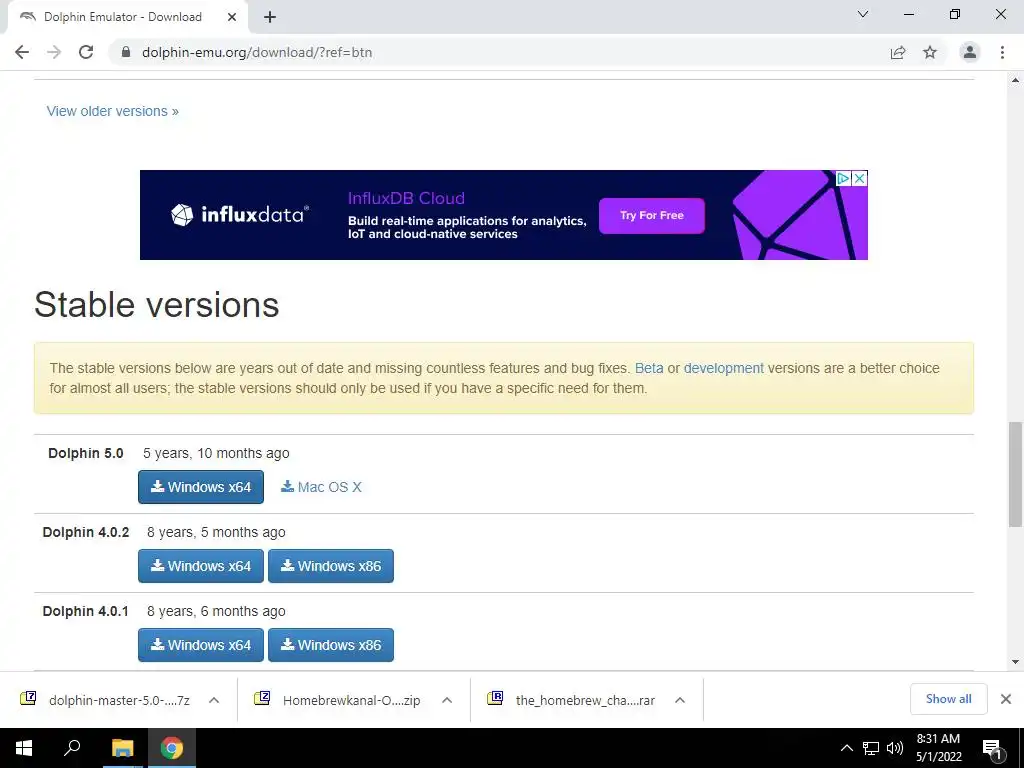Close the downloads bar
This screenshot has width=1024, height=768.
pos(1006,699)
